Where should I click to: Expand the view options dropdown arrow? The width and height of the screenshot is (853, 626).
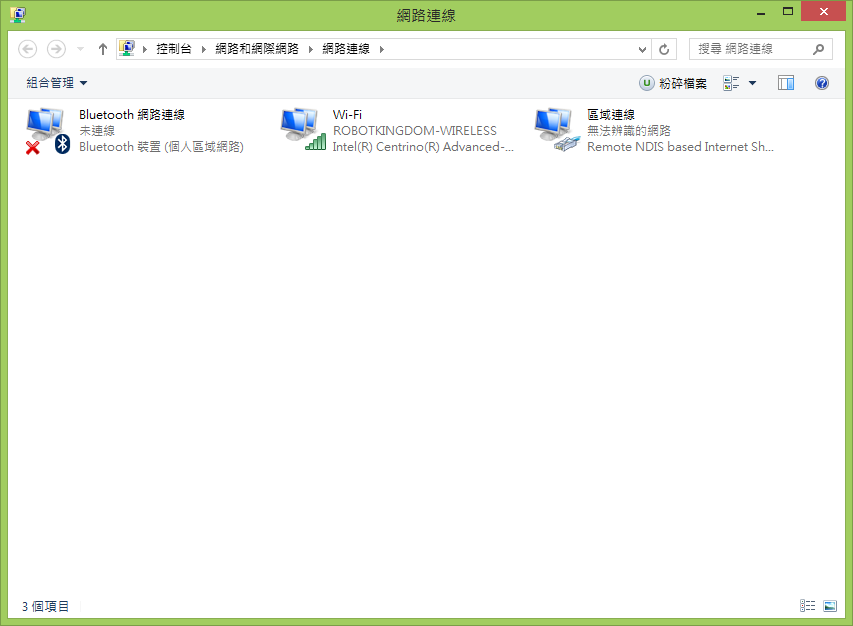click(x=752, y=83)
